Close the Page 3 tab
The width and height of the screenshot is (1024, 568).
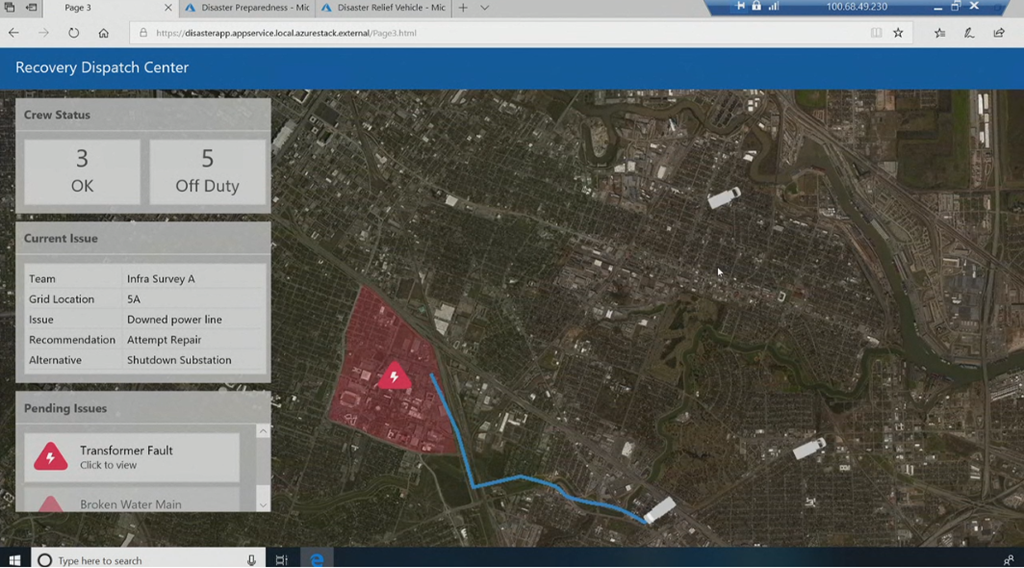click(x=168, y=8)
